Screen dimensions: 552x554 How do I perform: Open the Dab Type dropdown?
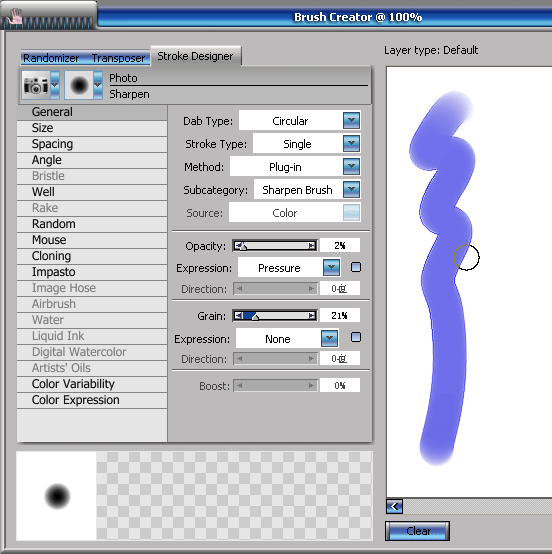pyautogui.click(x=351, y=120)
